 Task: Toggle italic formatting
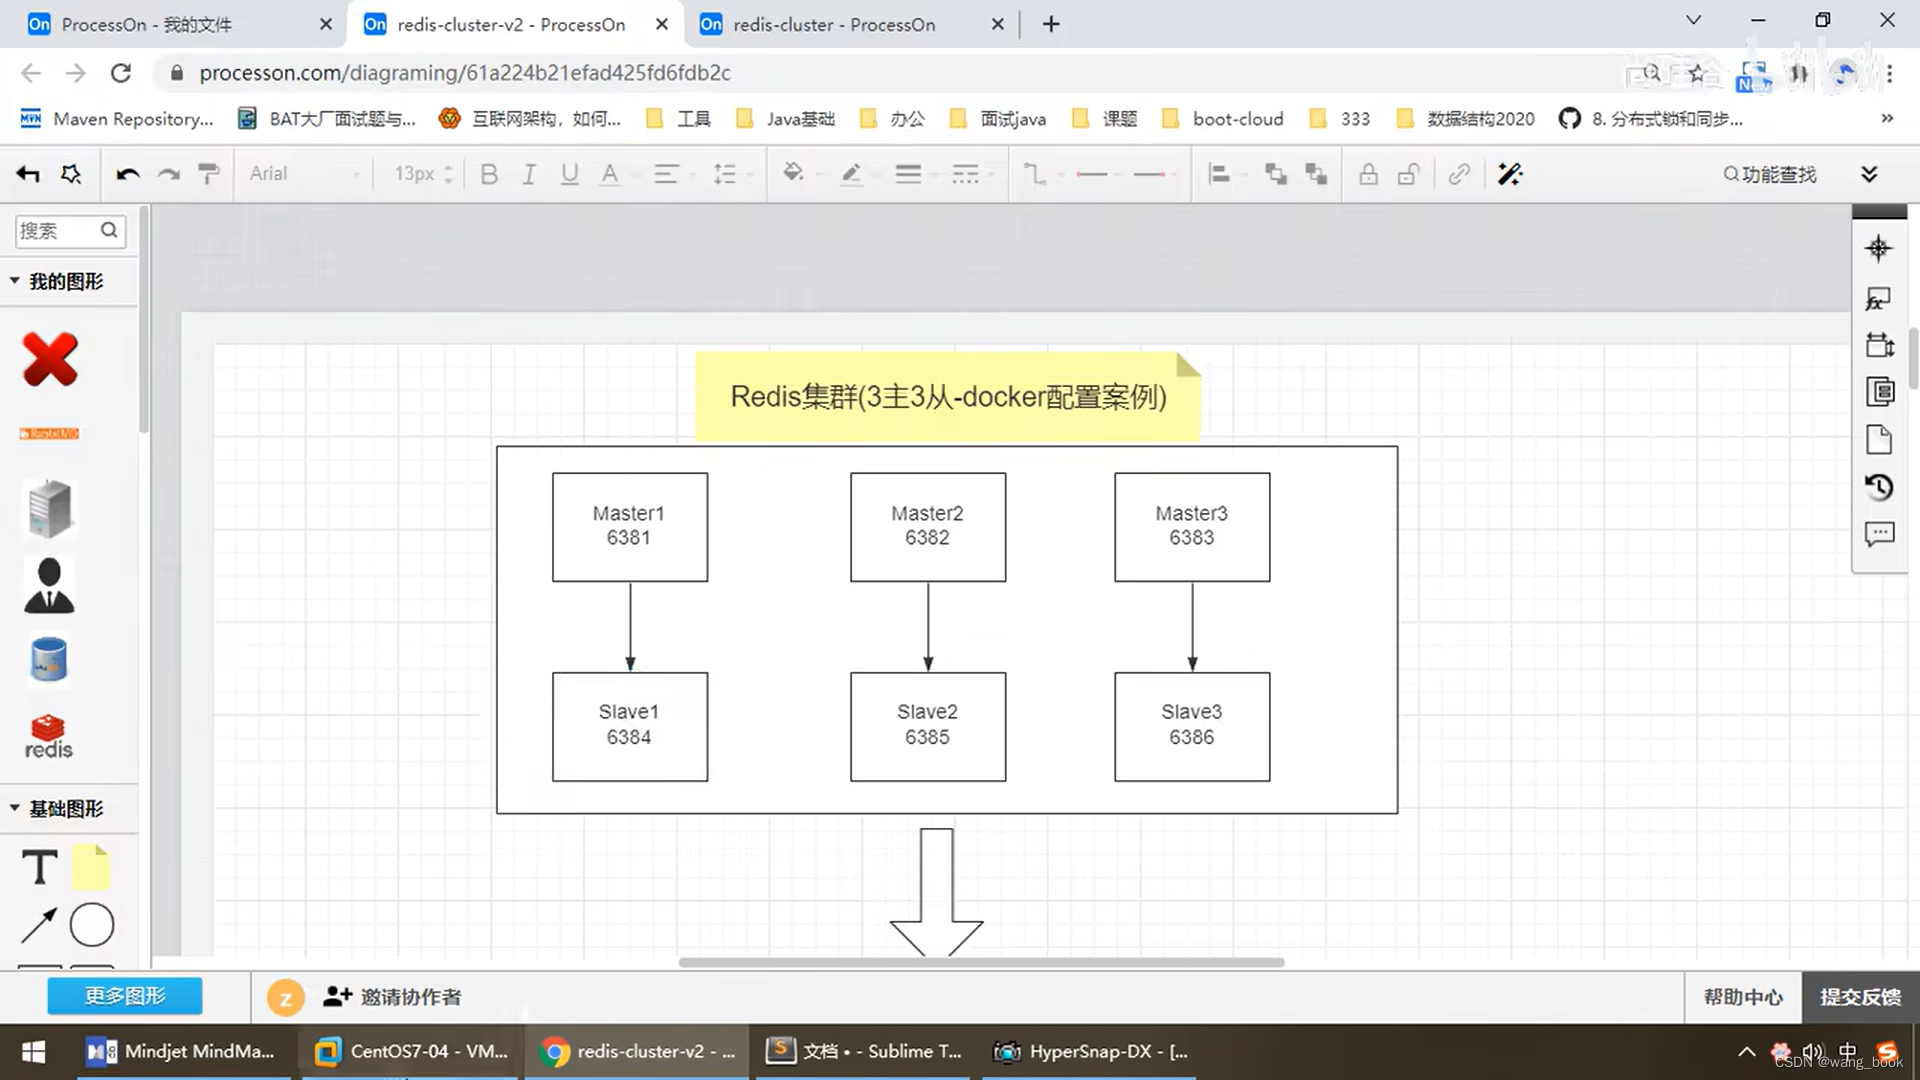(x=529, y=174)
